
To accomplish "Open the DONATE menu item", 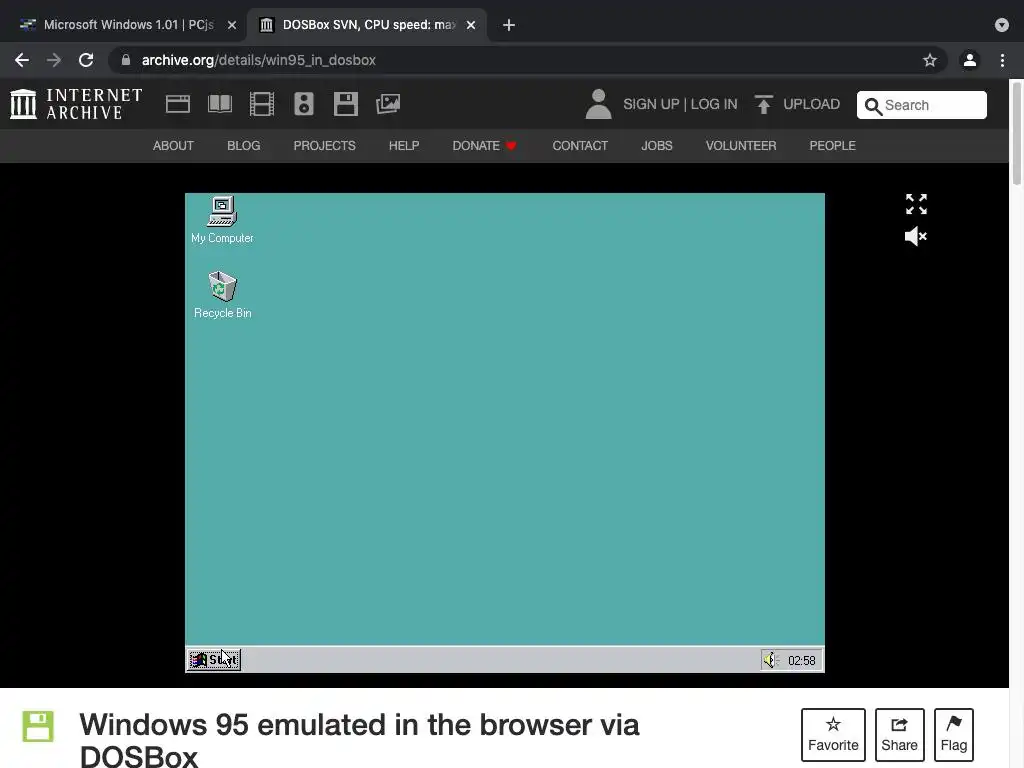I will [485, 146].
